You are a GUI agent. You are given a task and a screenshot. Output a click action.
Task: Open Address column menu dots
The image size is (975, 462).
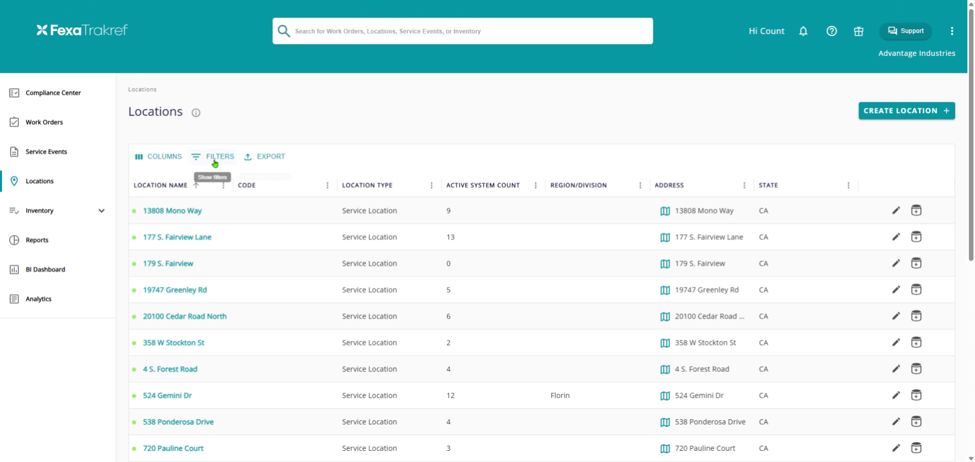744,185
